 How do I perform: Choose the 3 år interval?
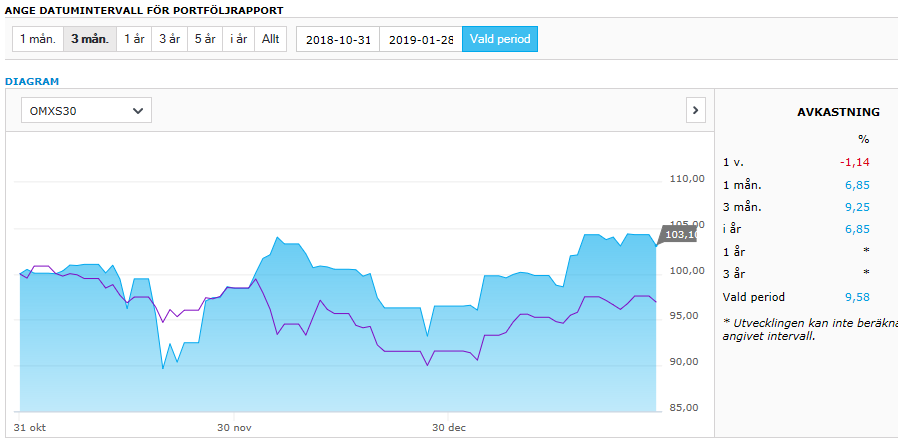[x=170, y=40]
